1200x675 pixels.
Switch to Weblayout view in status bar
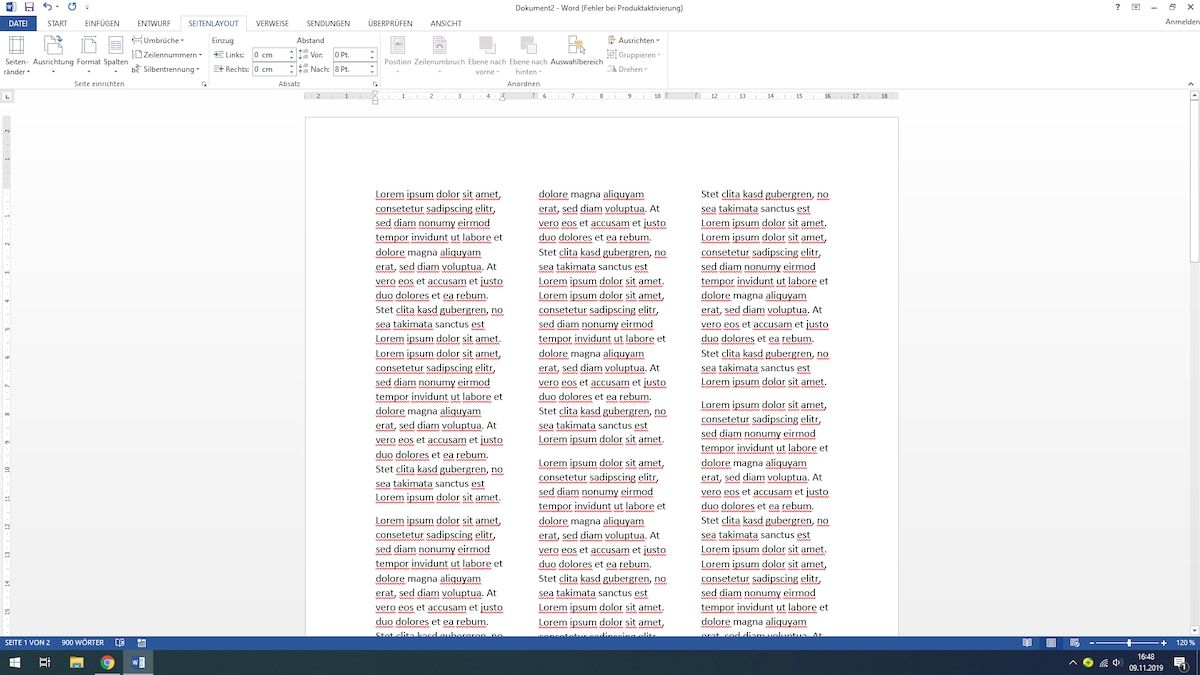1074,643
